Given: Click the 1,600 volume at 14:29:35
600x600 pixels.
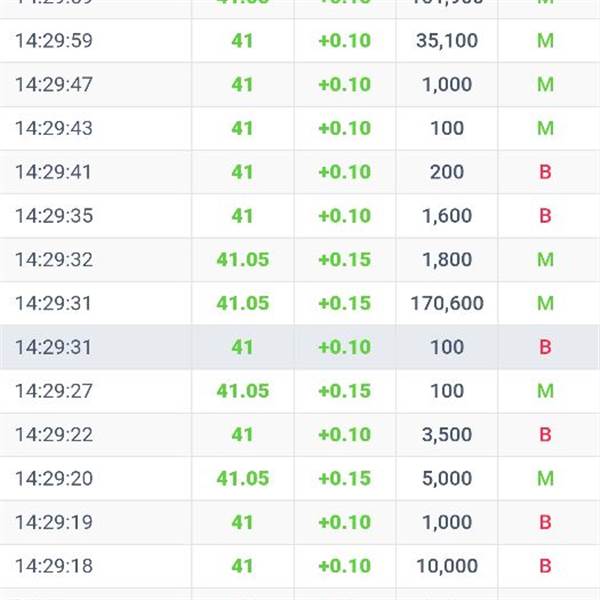Looking at the screenshot, I should tap(447, 216).
